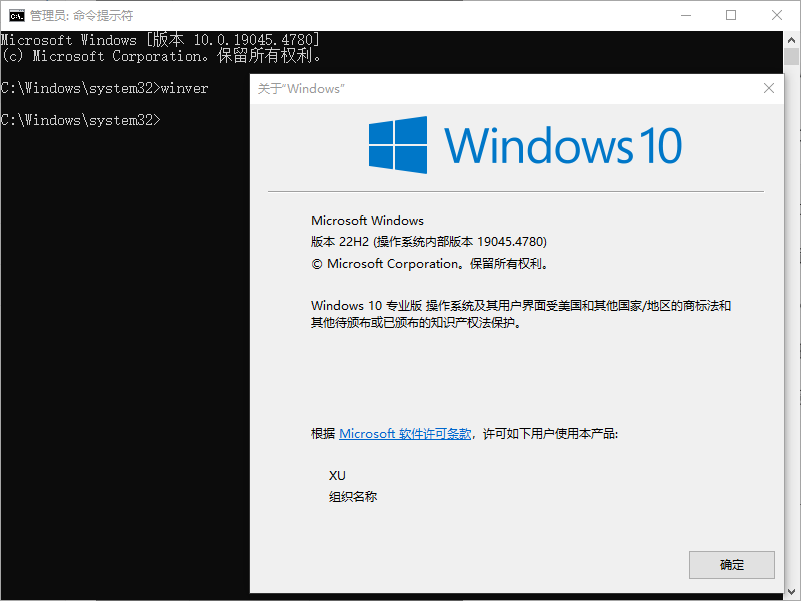Click the Command Prompt scrollbar down arrow

[x=792, y=592]
